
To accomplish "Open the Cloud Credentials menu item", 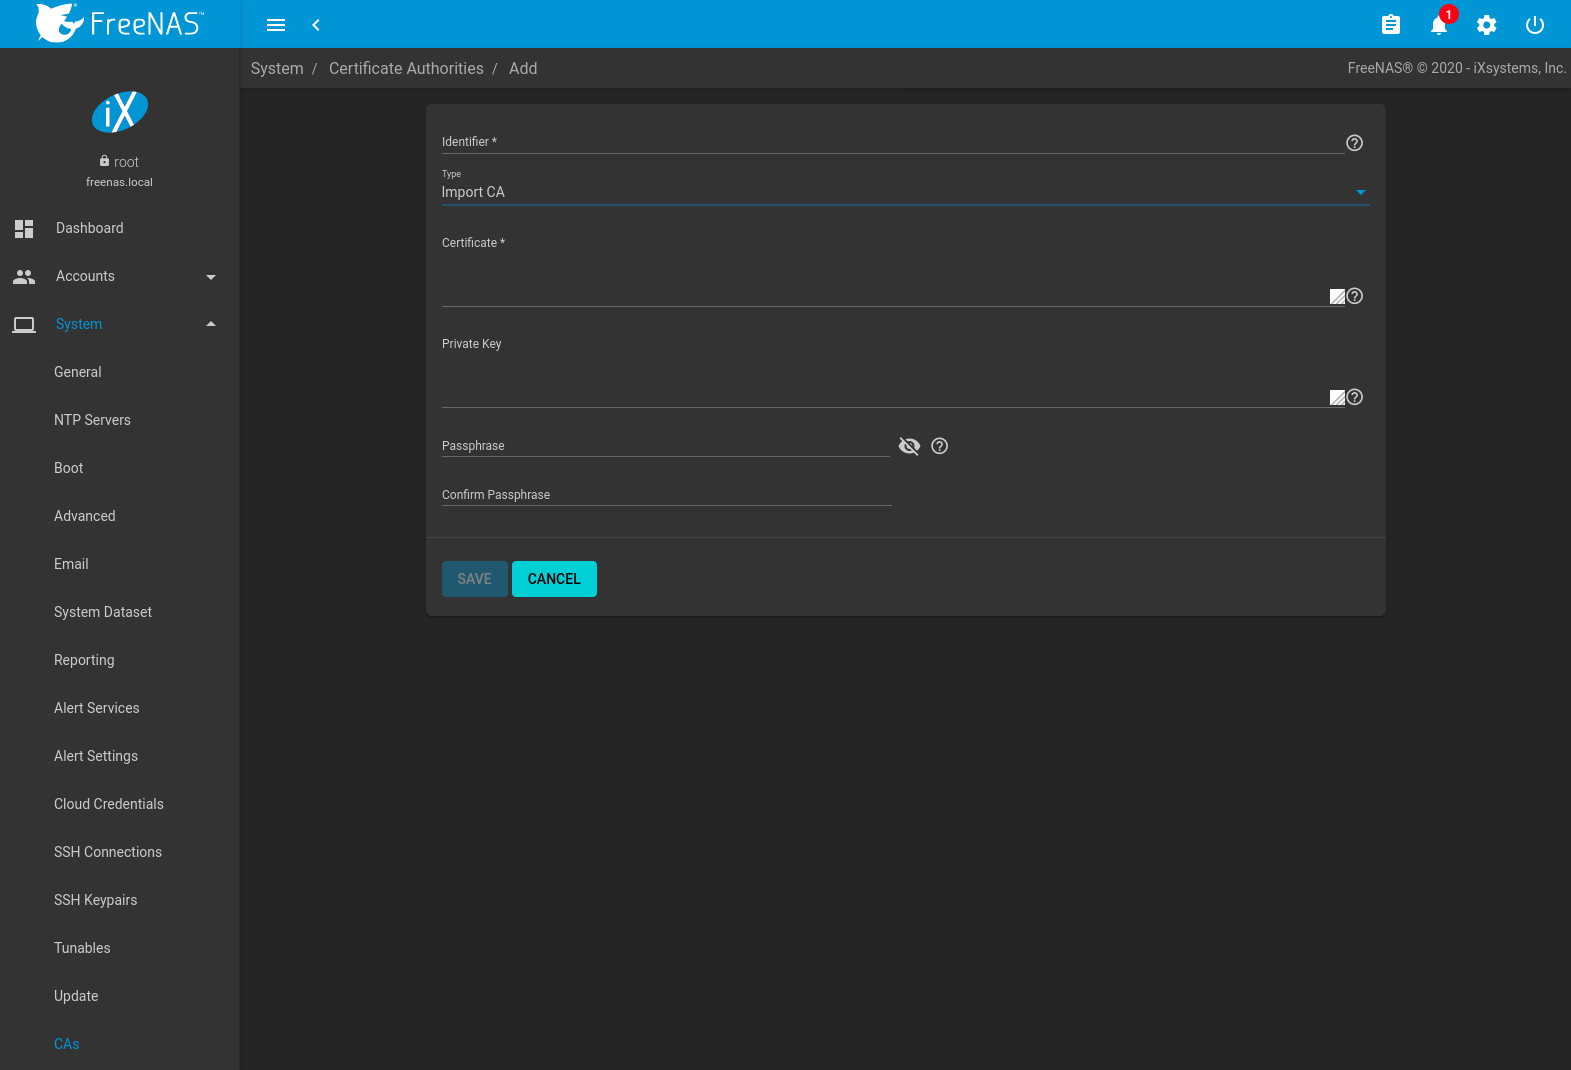I will click(109, 804).
